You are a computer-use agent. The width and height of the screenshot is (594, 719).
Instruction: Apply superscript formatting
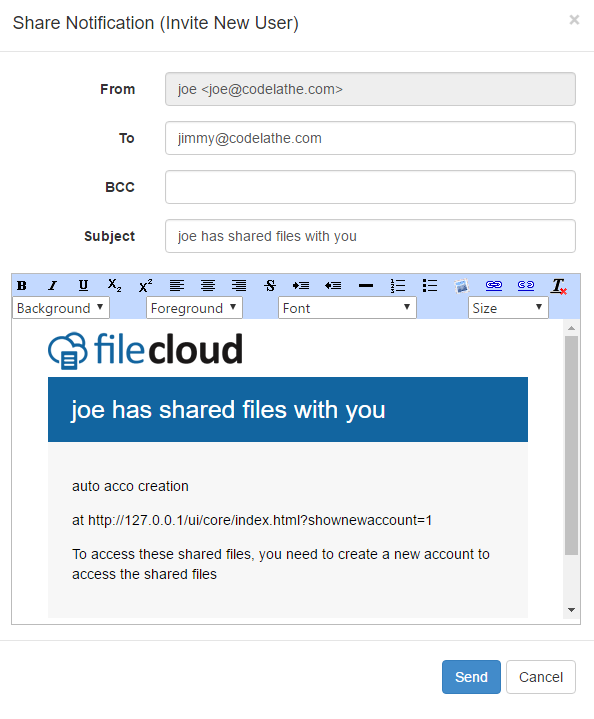pyautogui.click(x=145, y=286)
